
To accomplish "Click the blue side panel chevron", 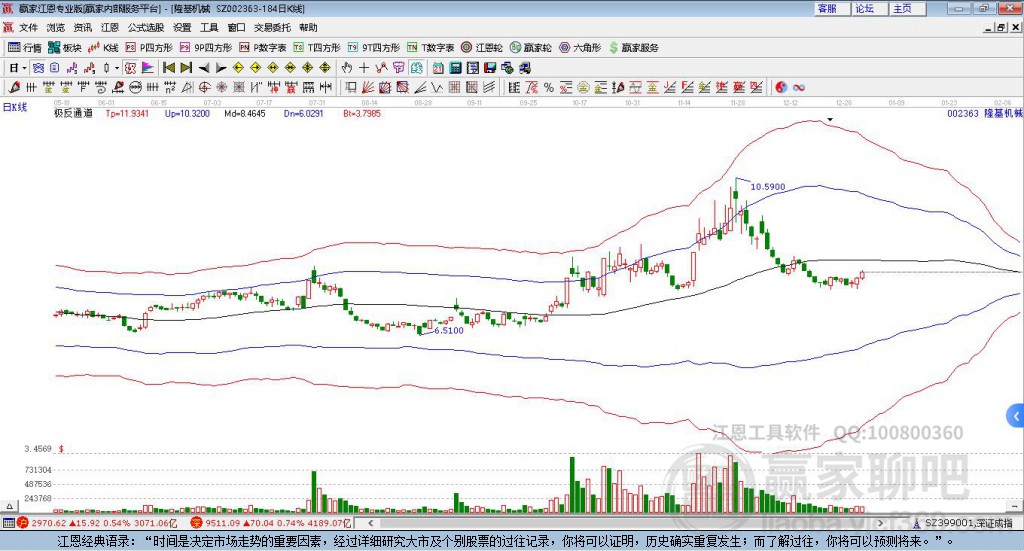I will click(x=1016, y=416).
